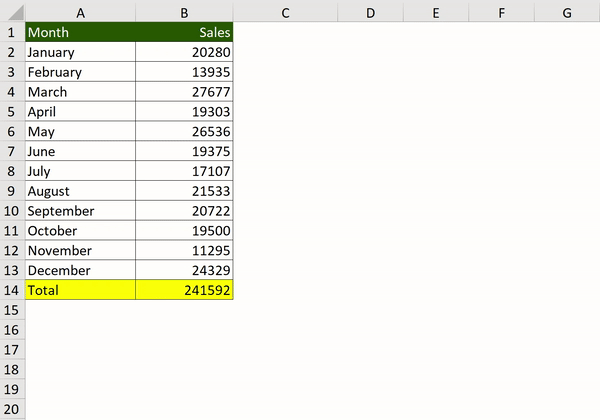Click sales value 13935

tap(184, 72)
